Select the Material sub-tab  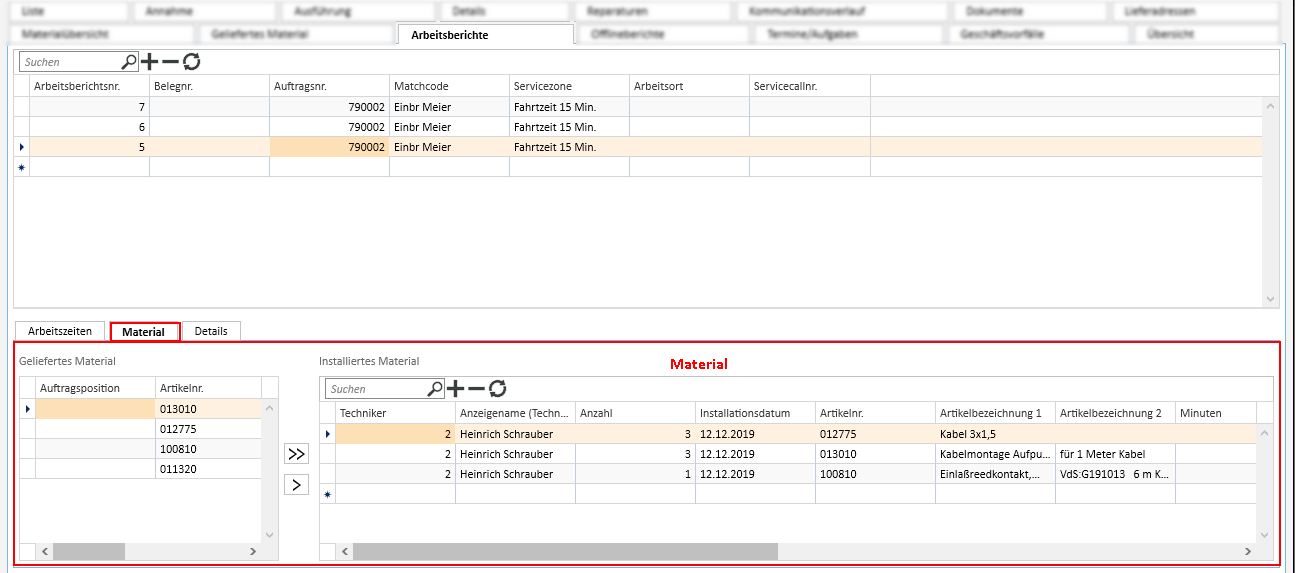tap(144, 332)
